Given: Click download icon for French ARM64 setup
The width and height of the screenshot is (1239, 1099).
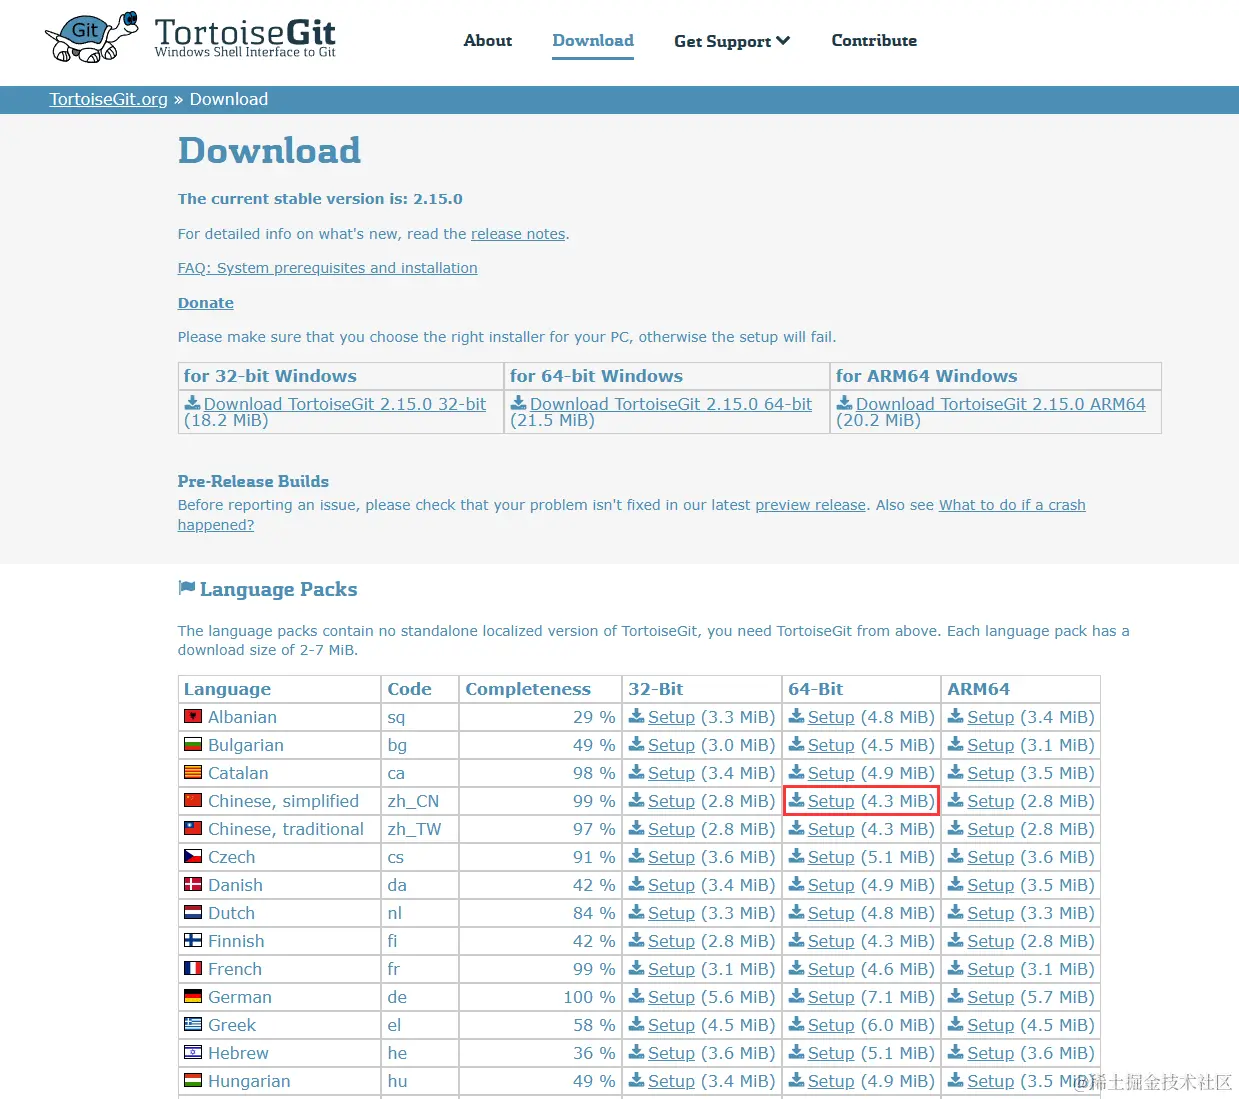Looking at the screenshot, I should click(x=956, y=968).
